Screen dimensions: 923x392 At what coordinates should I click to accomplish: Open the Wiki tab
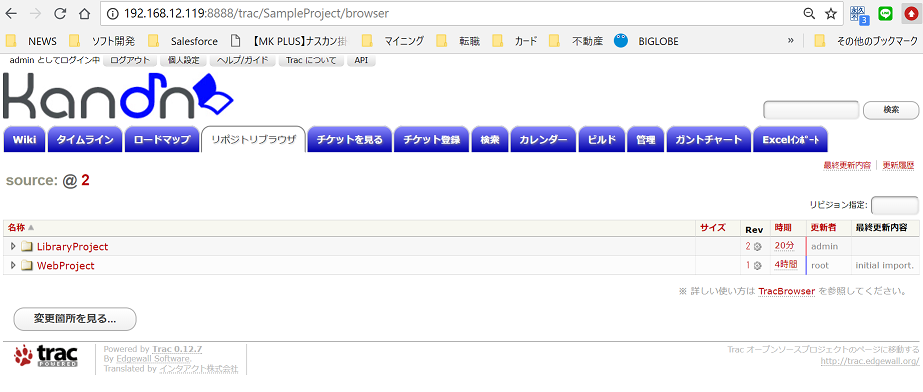[25, 139]
